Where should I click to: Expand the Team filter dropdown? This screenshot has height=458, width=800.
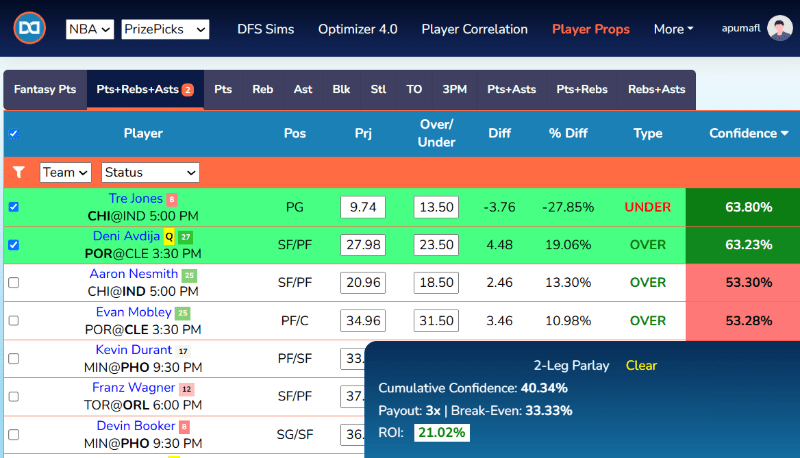[x=65, y=172]
